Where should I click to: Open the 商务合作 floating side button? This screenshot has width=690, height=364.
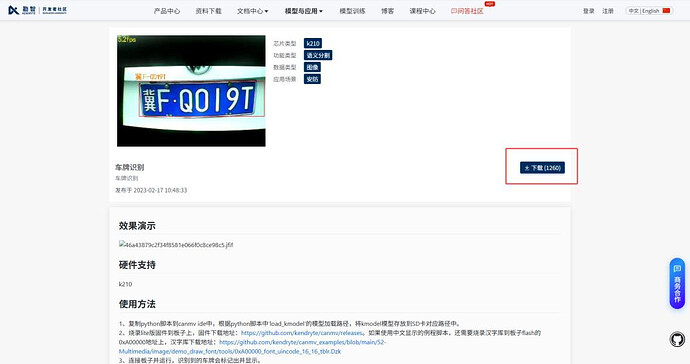click(677, 283)
